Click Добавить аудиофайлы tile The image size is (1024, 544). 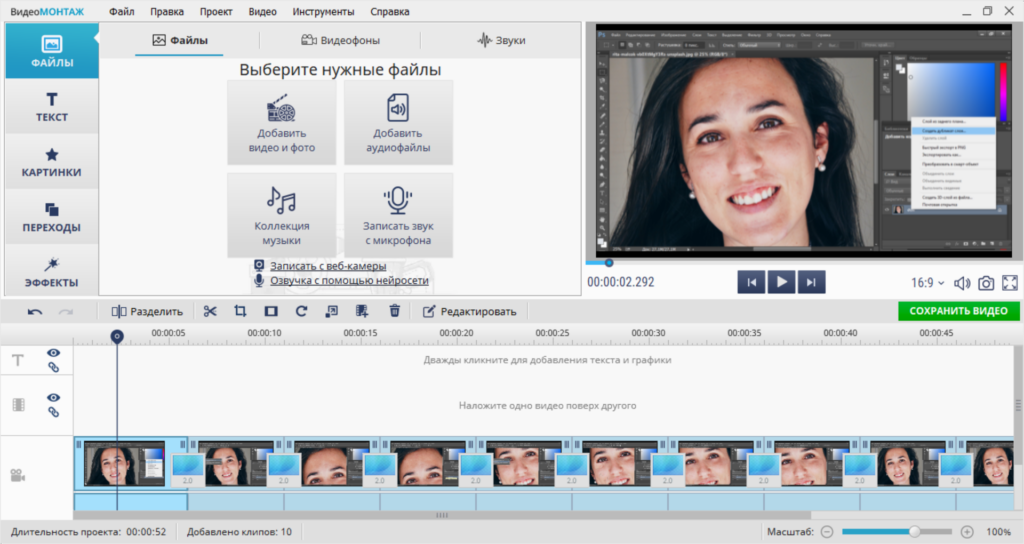click(398, 123)
